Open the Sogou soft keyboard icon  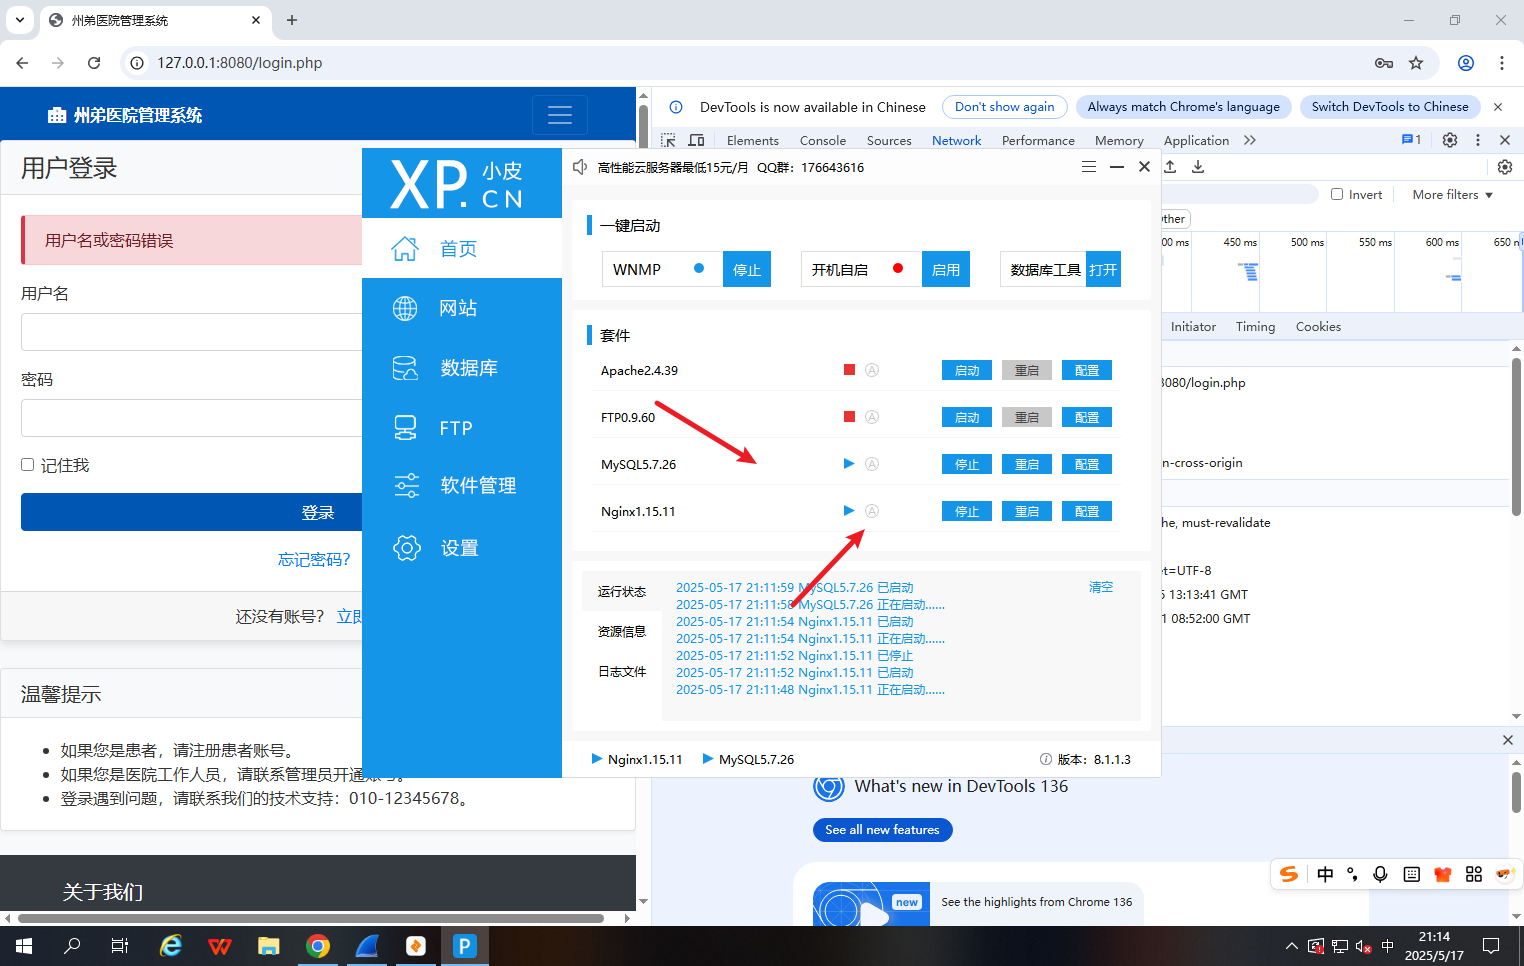click(1412, 874)
